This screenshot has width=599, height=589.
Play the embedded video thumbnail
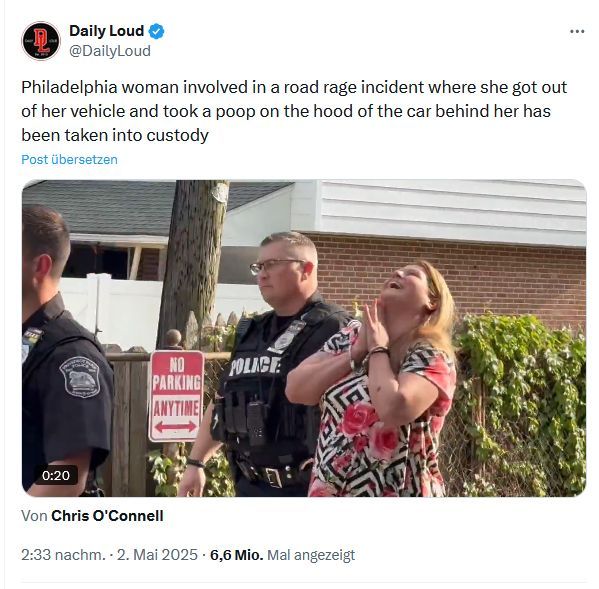pyautogui.click(x=304, y=338)
